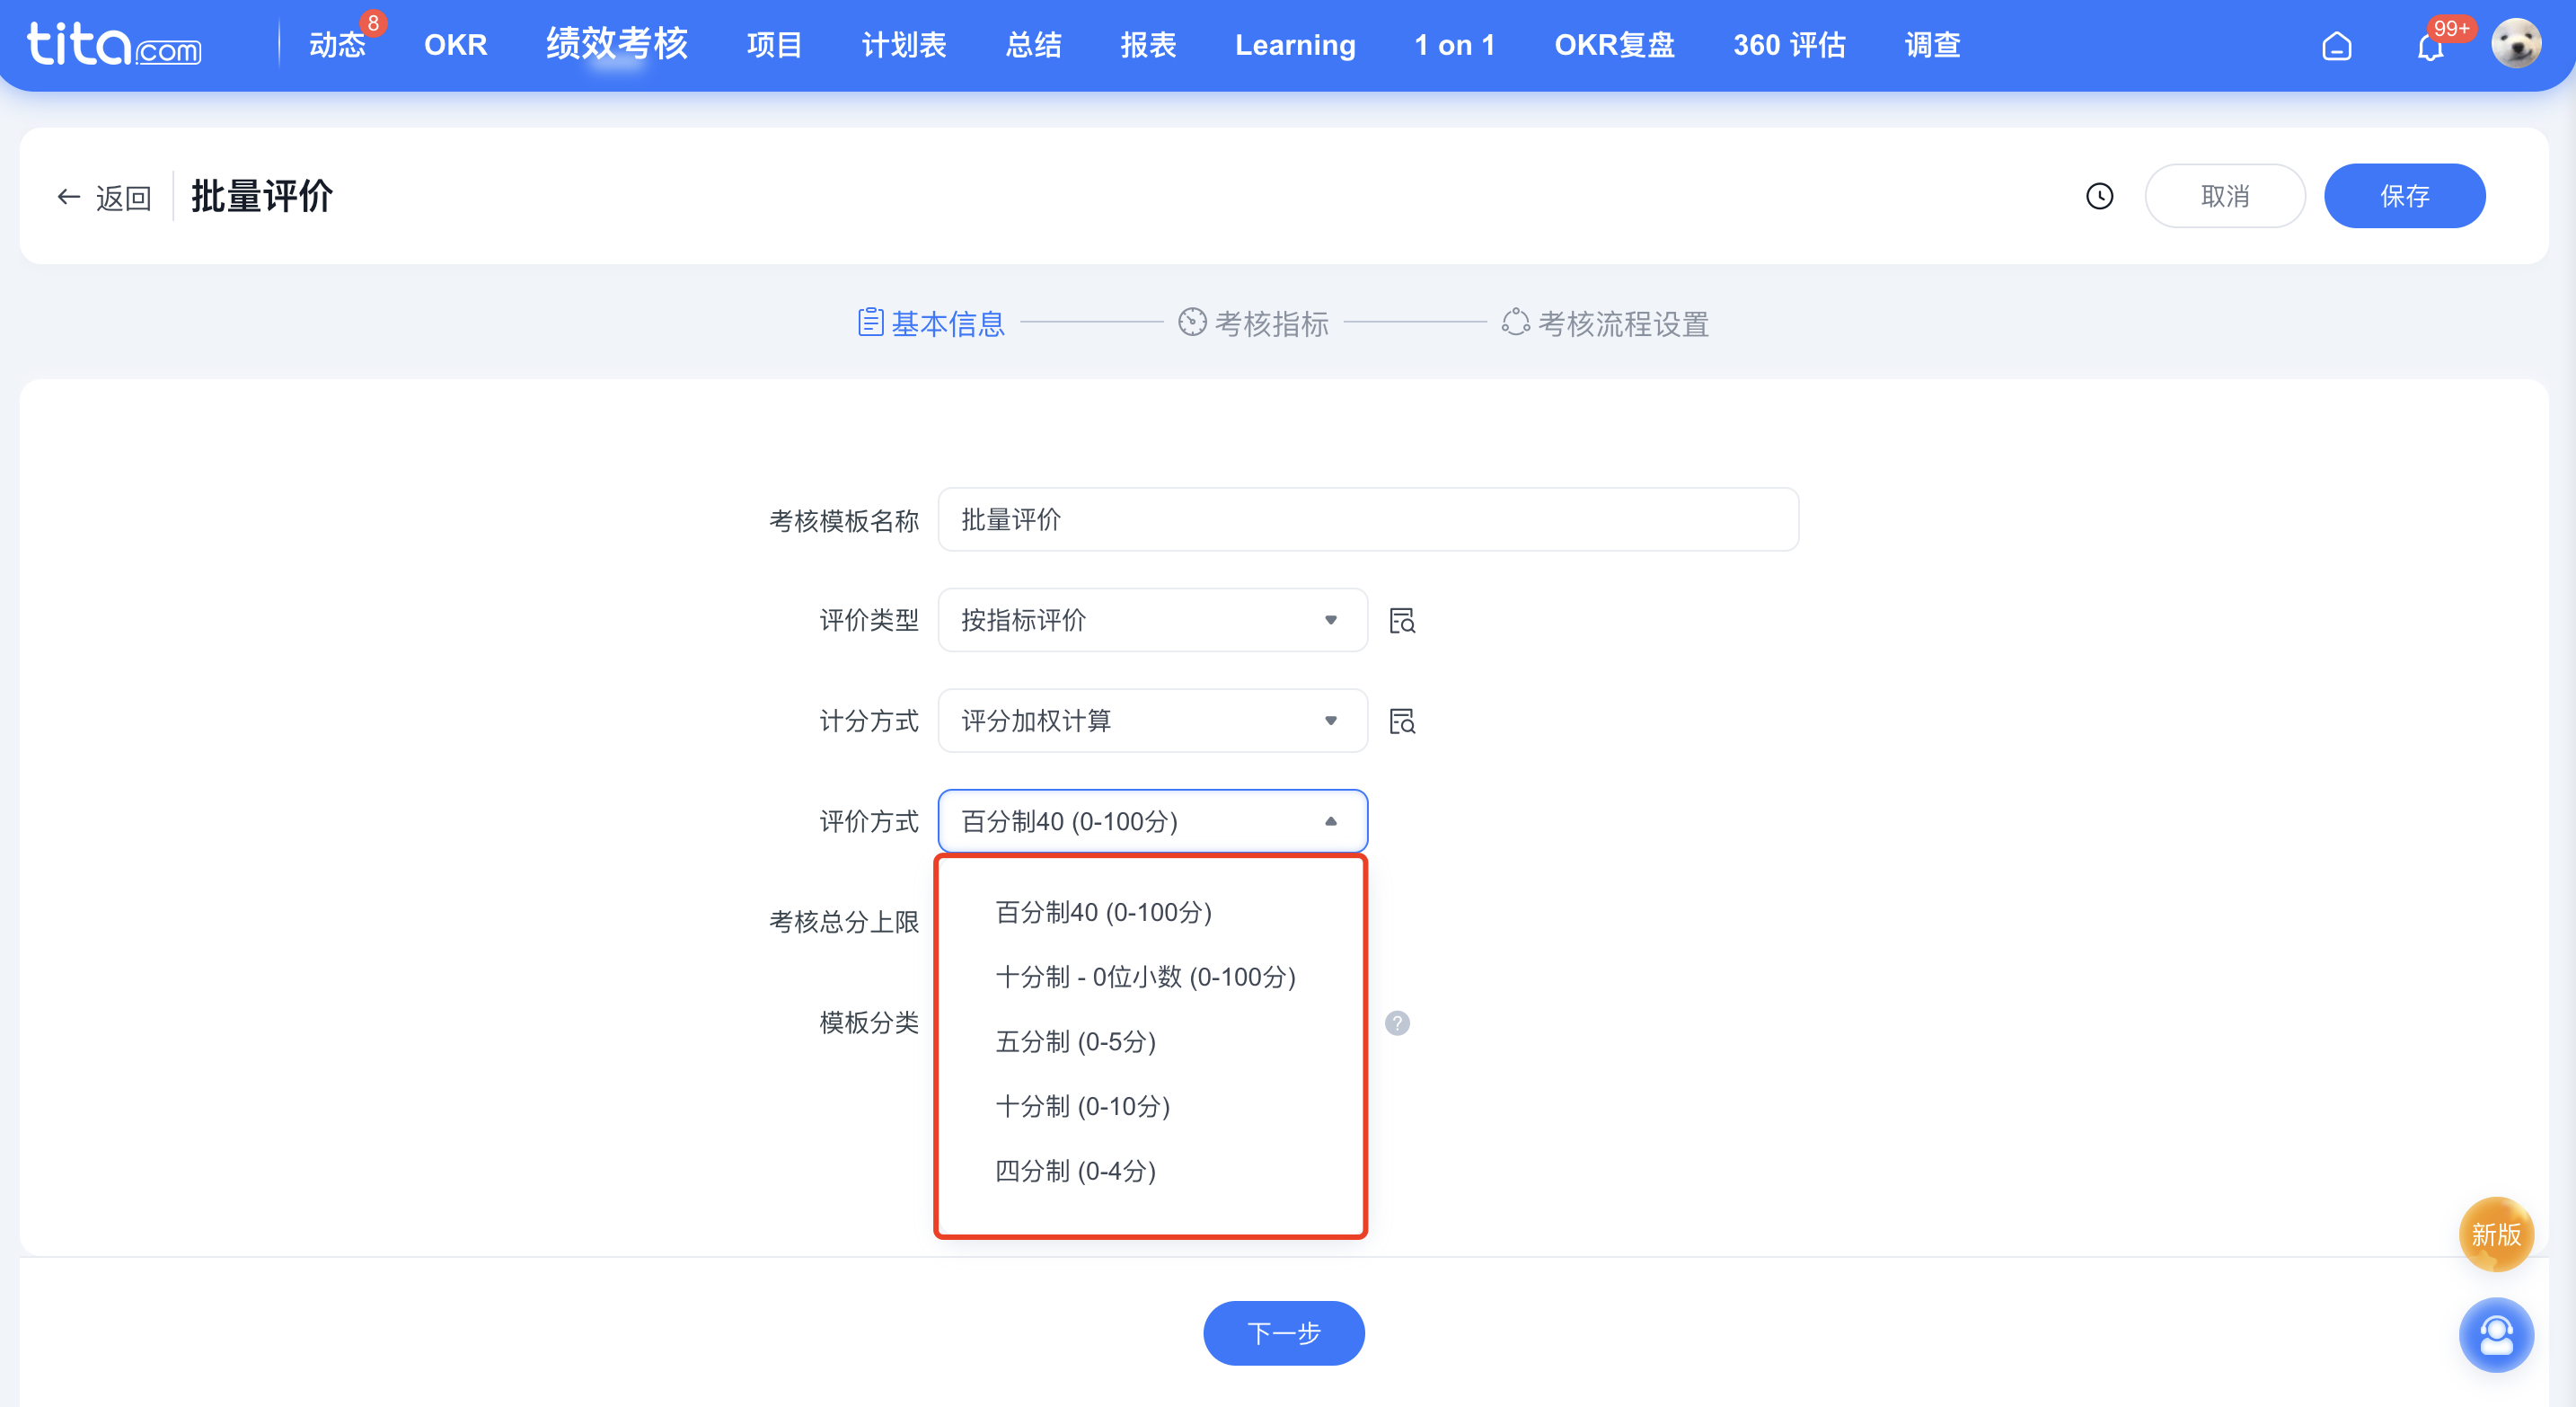Click the history/clock icon
Image resolution: width=2576 pixels, height=1407 pixels.
[2098, 196]
